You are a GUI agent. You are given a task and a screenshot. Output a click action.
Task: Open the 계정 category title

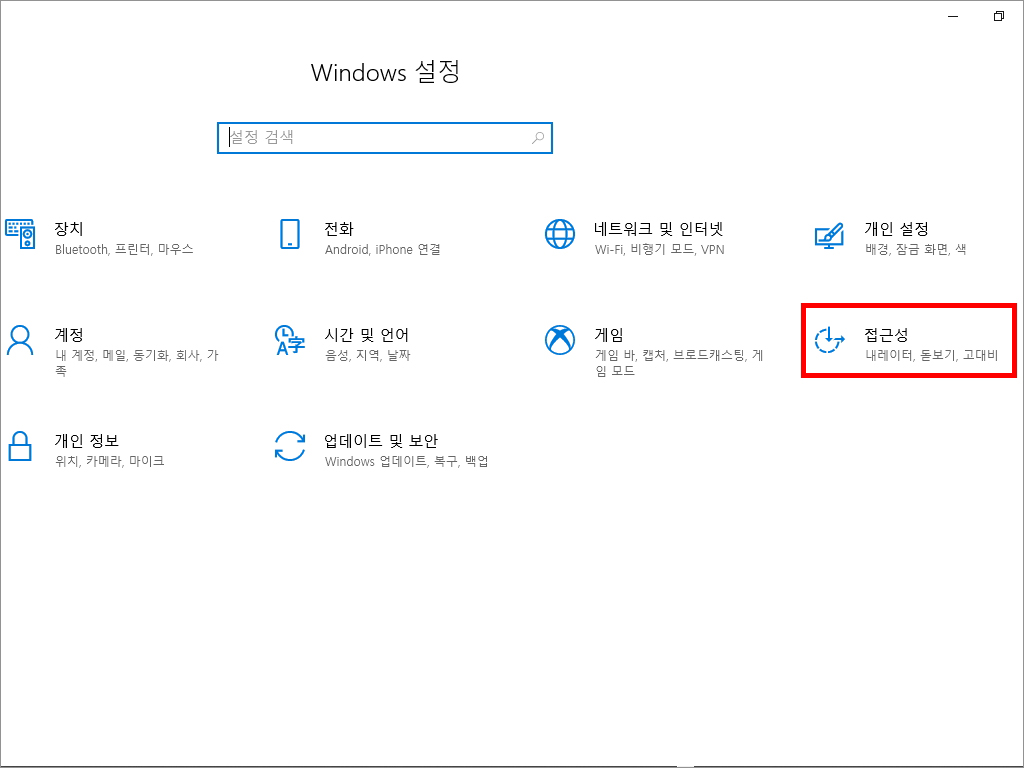tap(69, 334)
